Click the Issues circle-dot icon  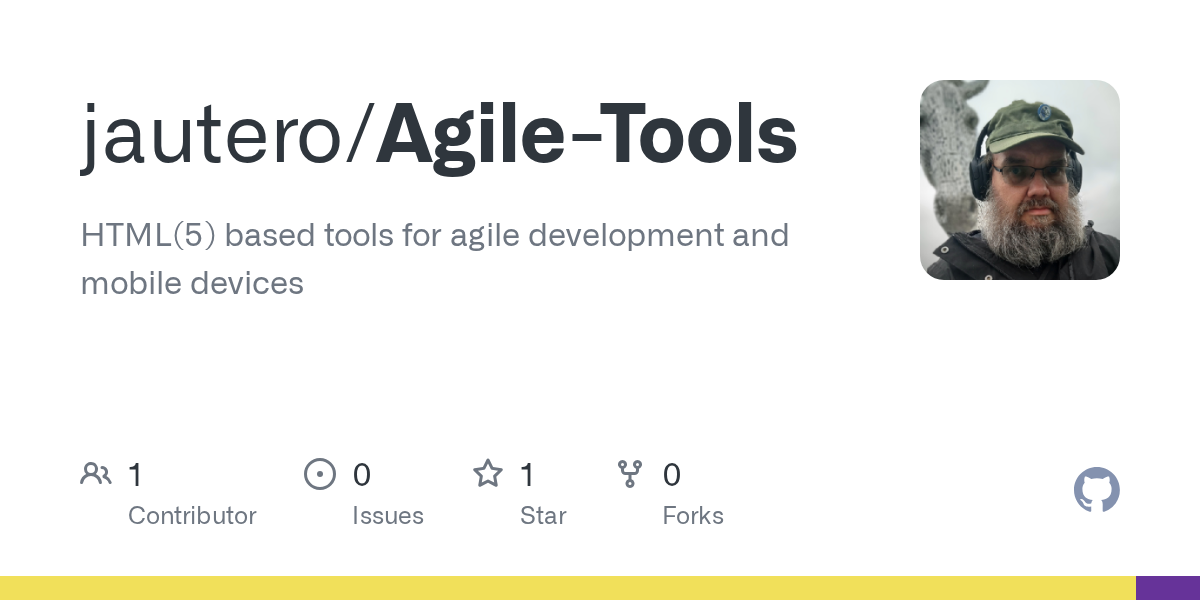click(x=319, y=474)
